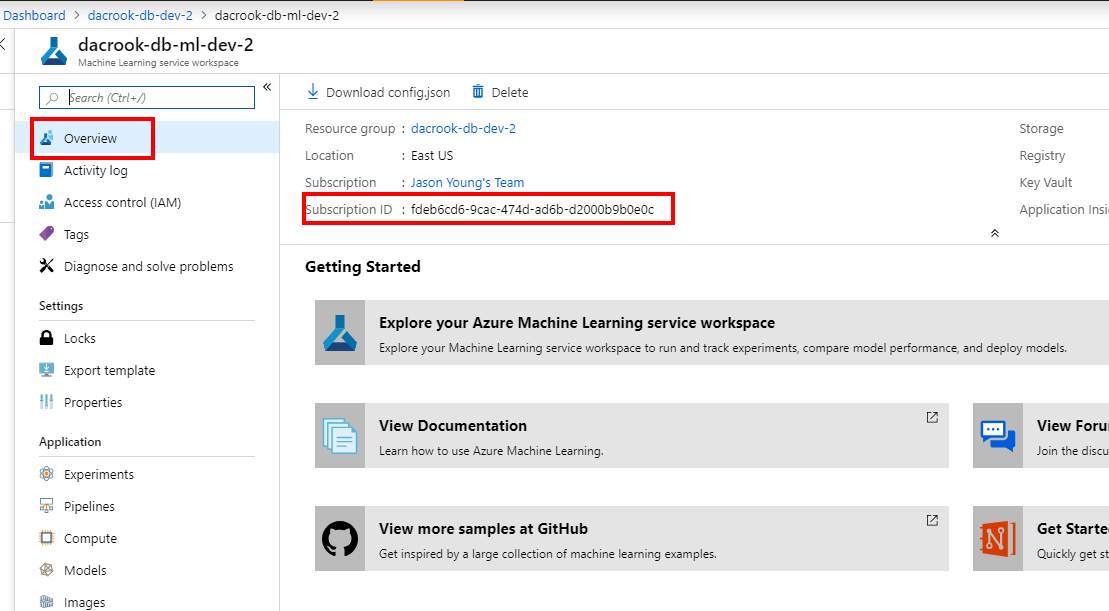
Task: Click the search magnifier icon
Action: (x=52, y=98)
